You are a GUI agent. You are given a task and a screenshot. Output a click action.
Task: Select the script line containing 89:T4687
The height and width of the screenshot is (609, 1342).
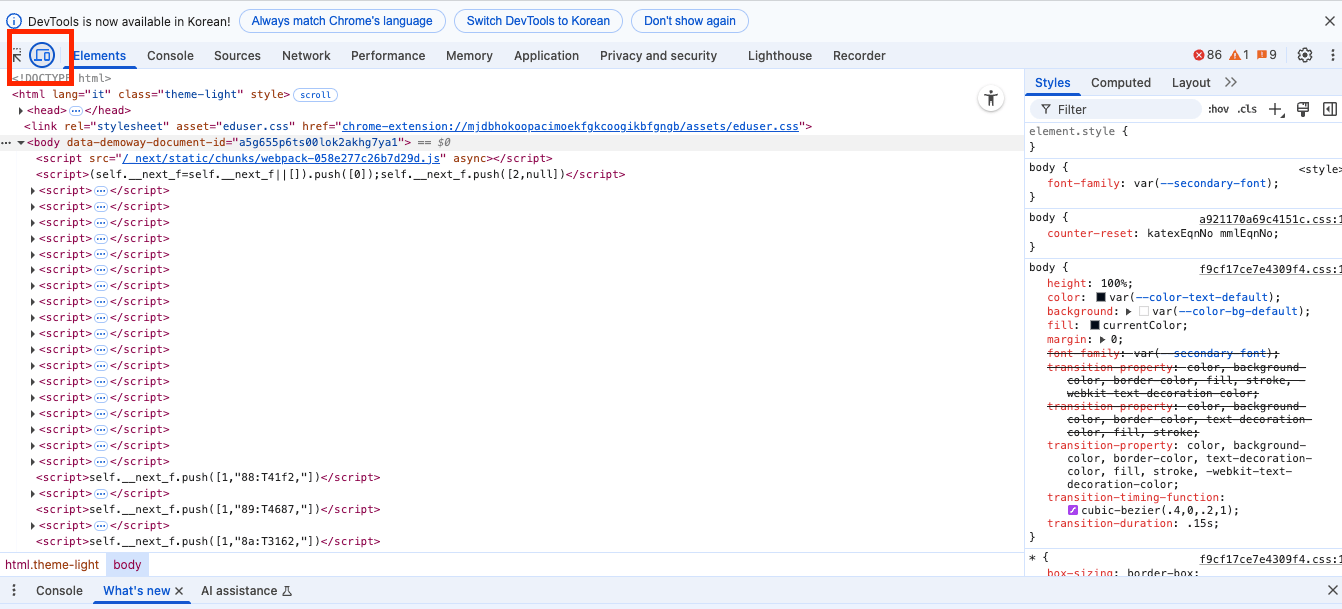(208, 510)
